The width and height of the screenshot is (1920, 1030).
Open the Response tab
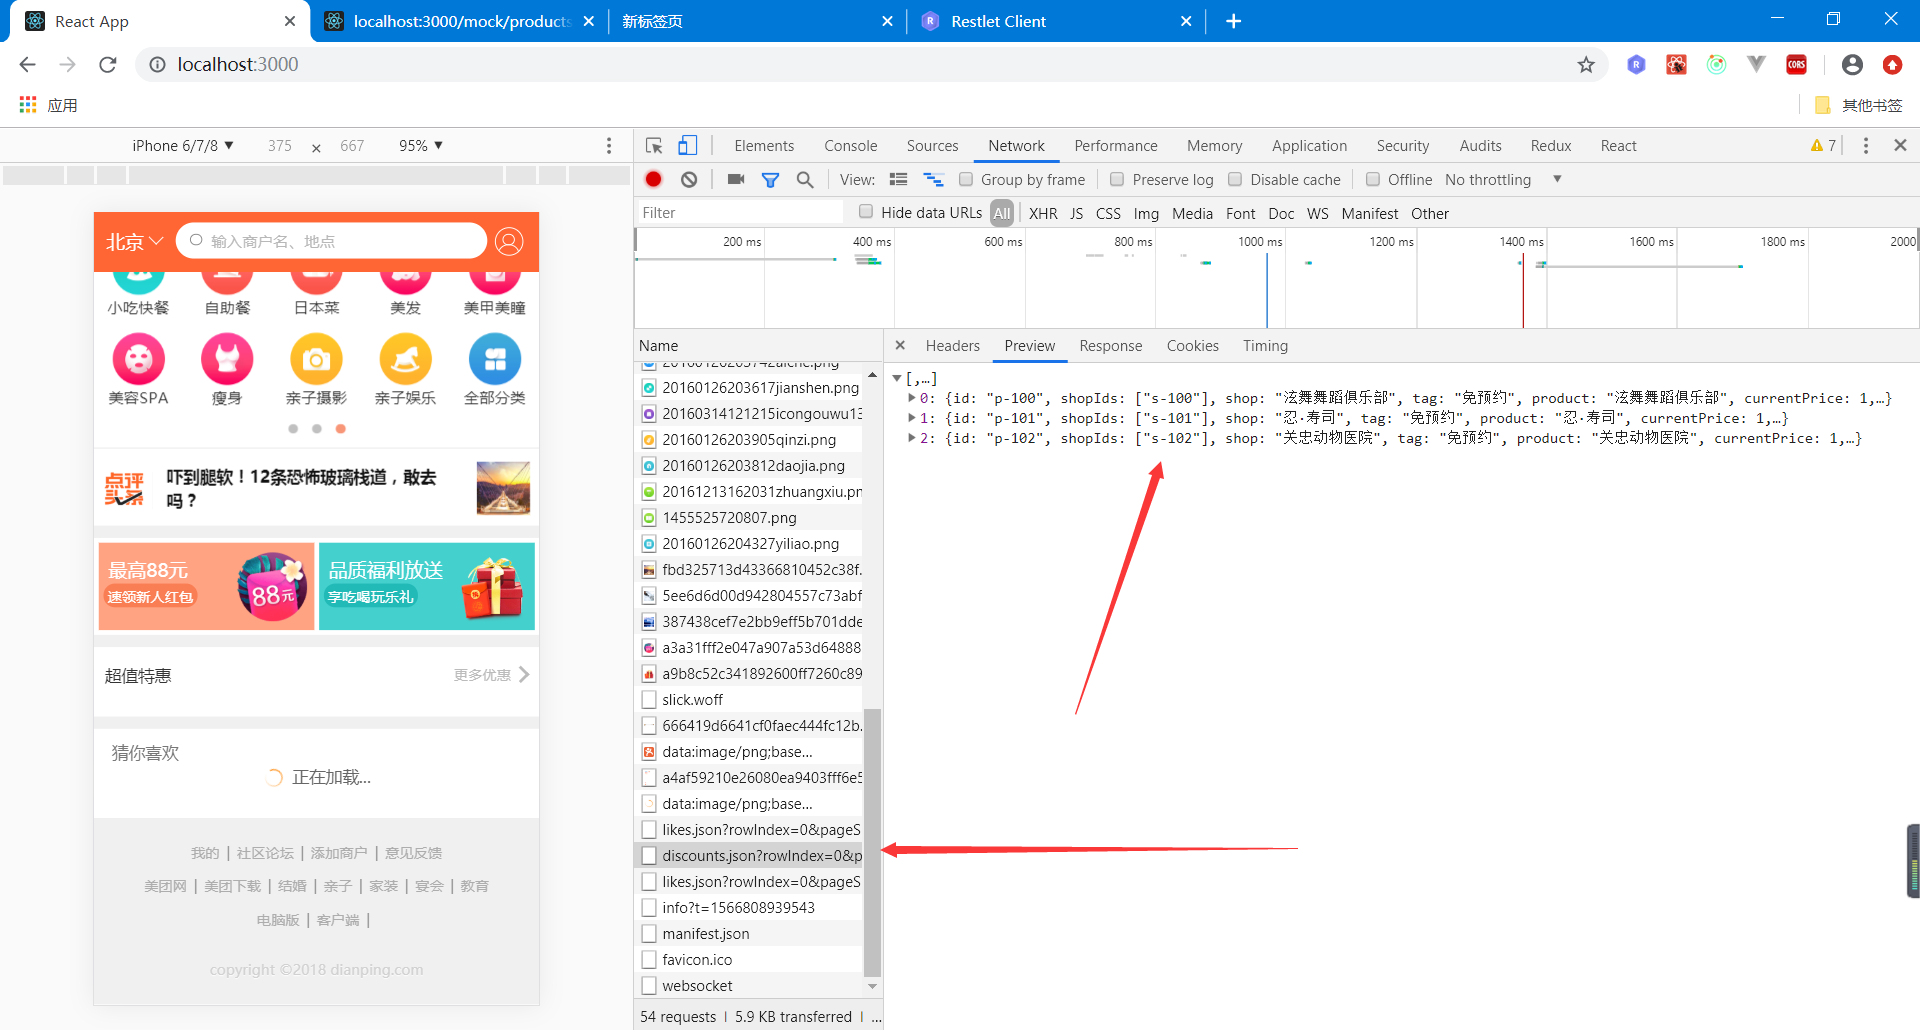click(x=1110, y=346)
